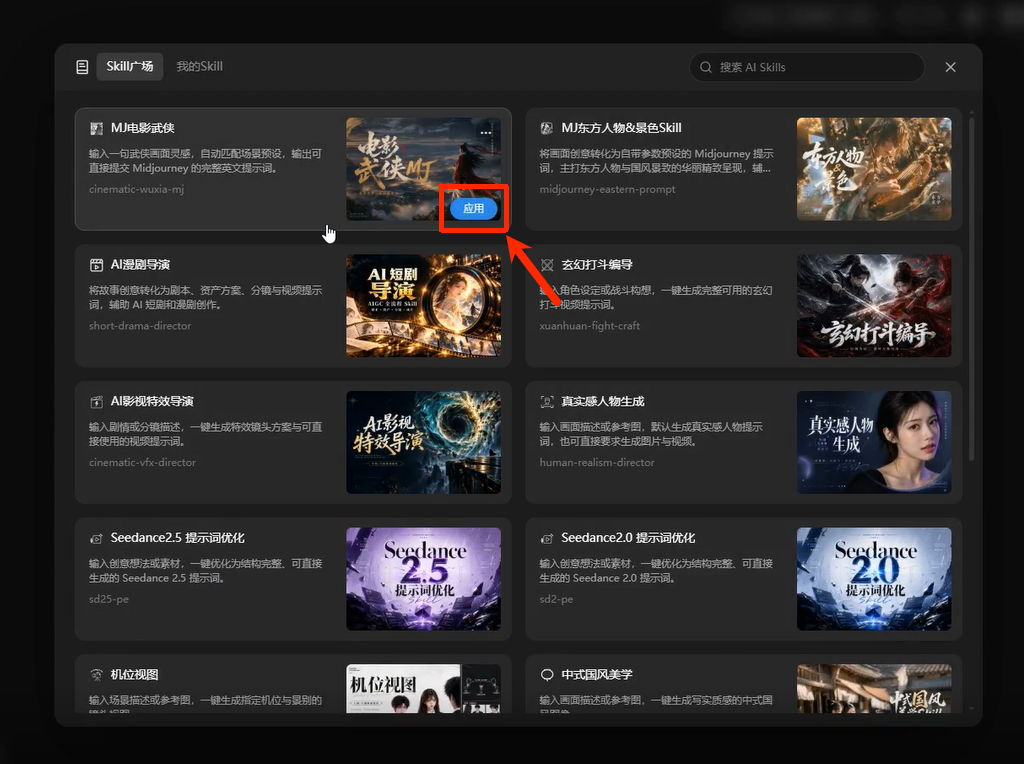Apply the MJ电影武侠 skill via 应用 button

click(x=473, y=208)
